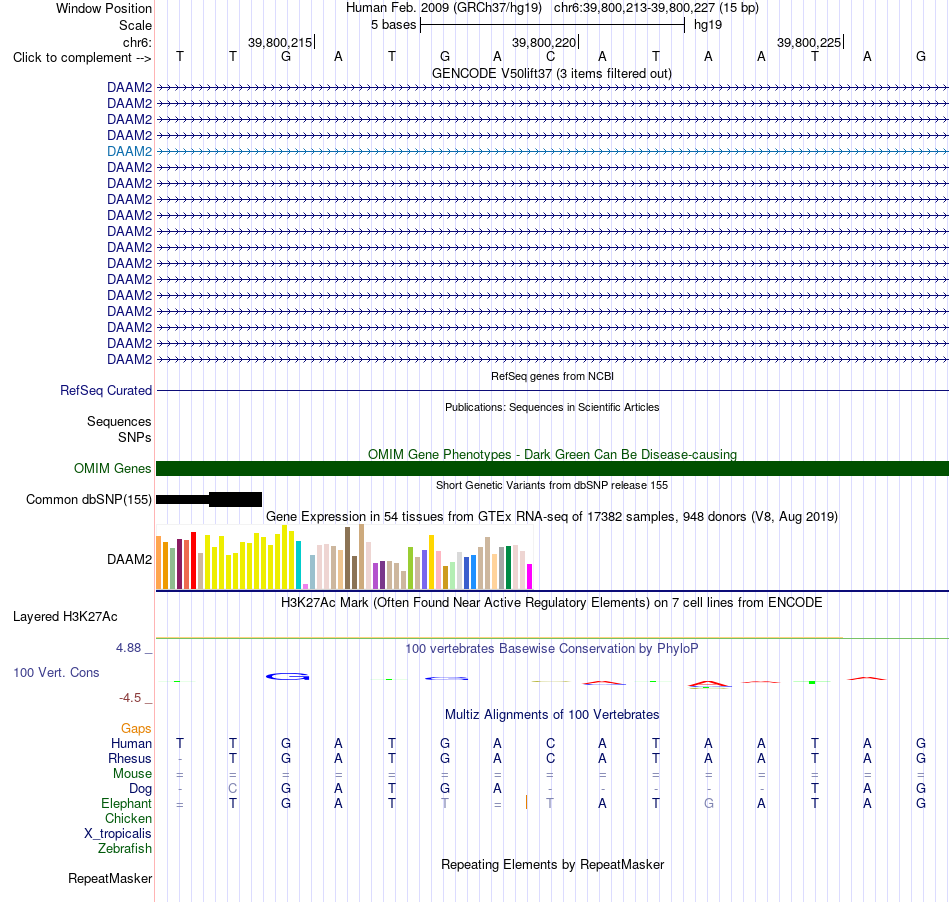
Task: Click the red bar in the GTEx chart
Action: (193, 560)
